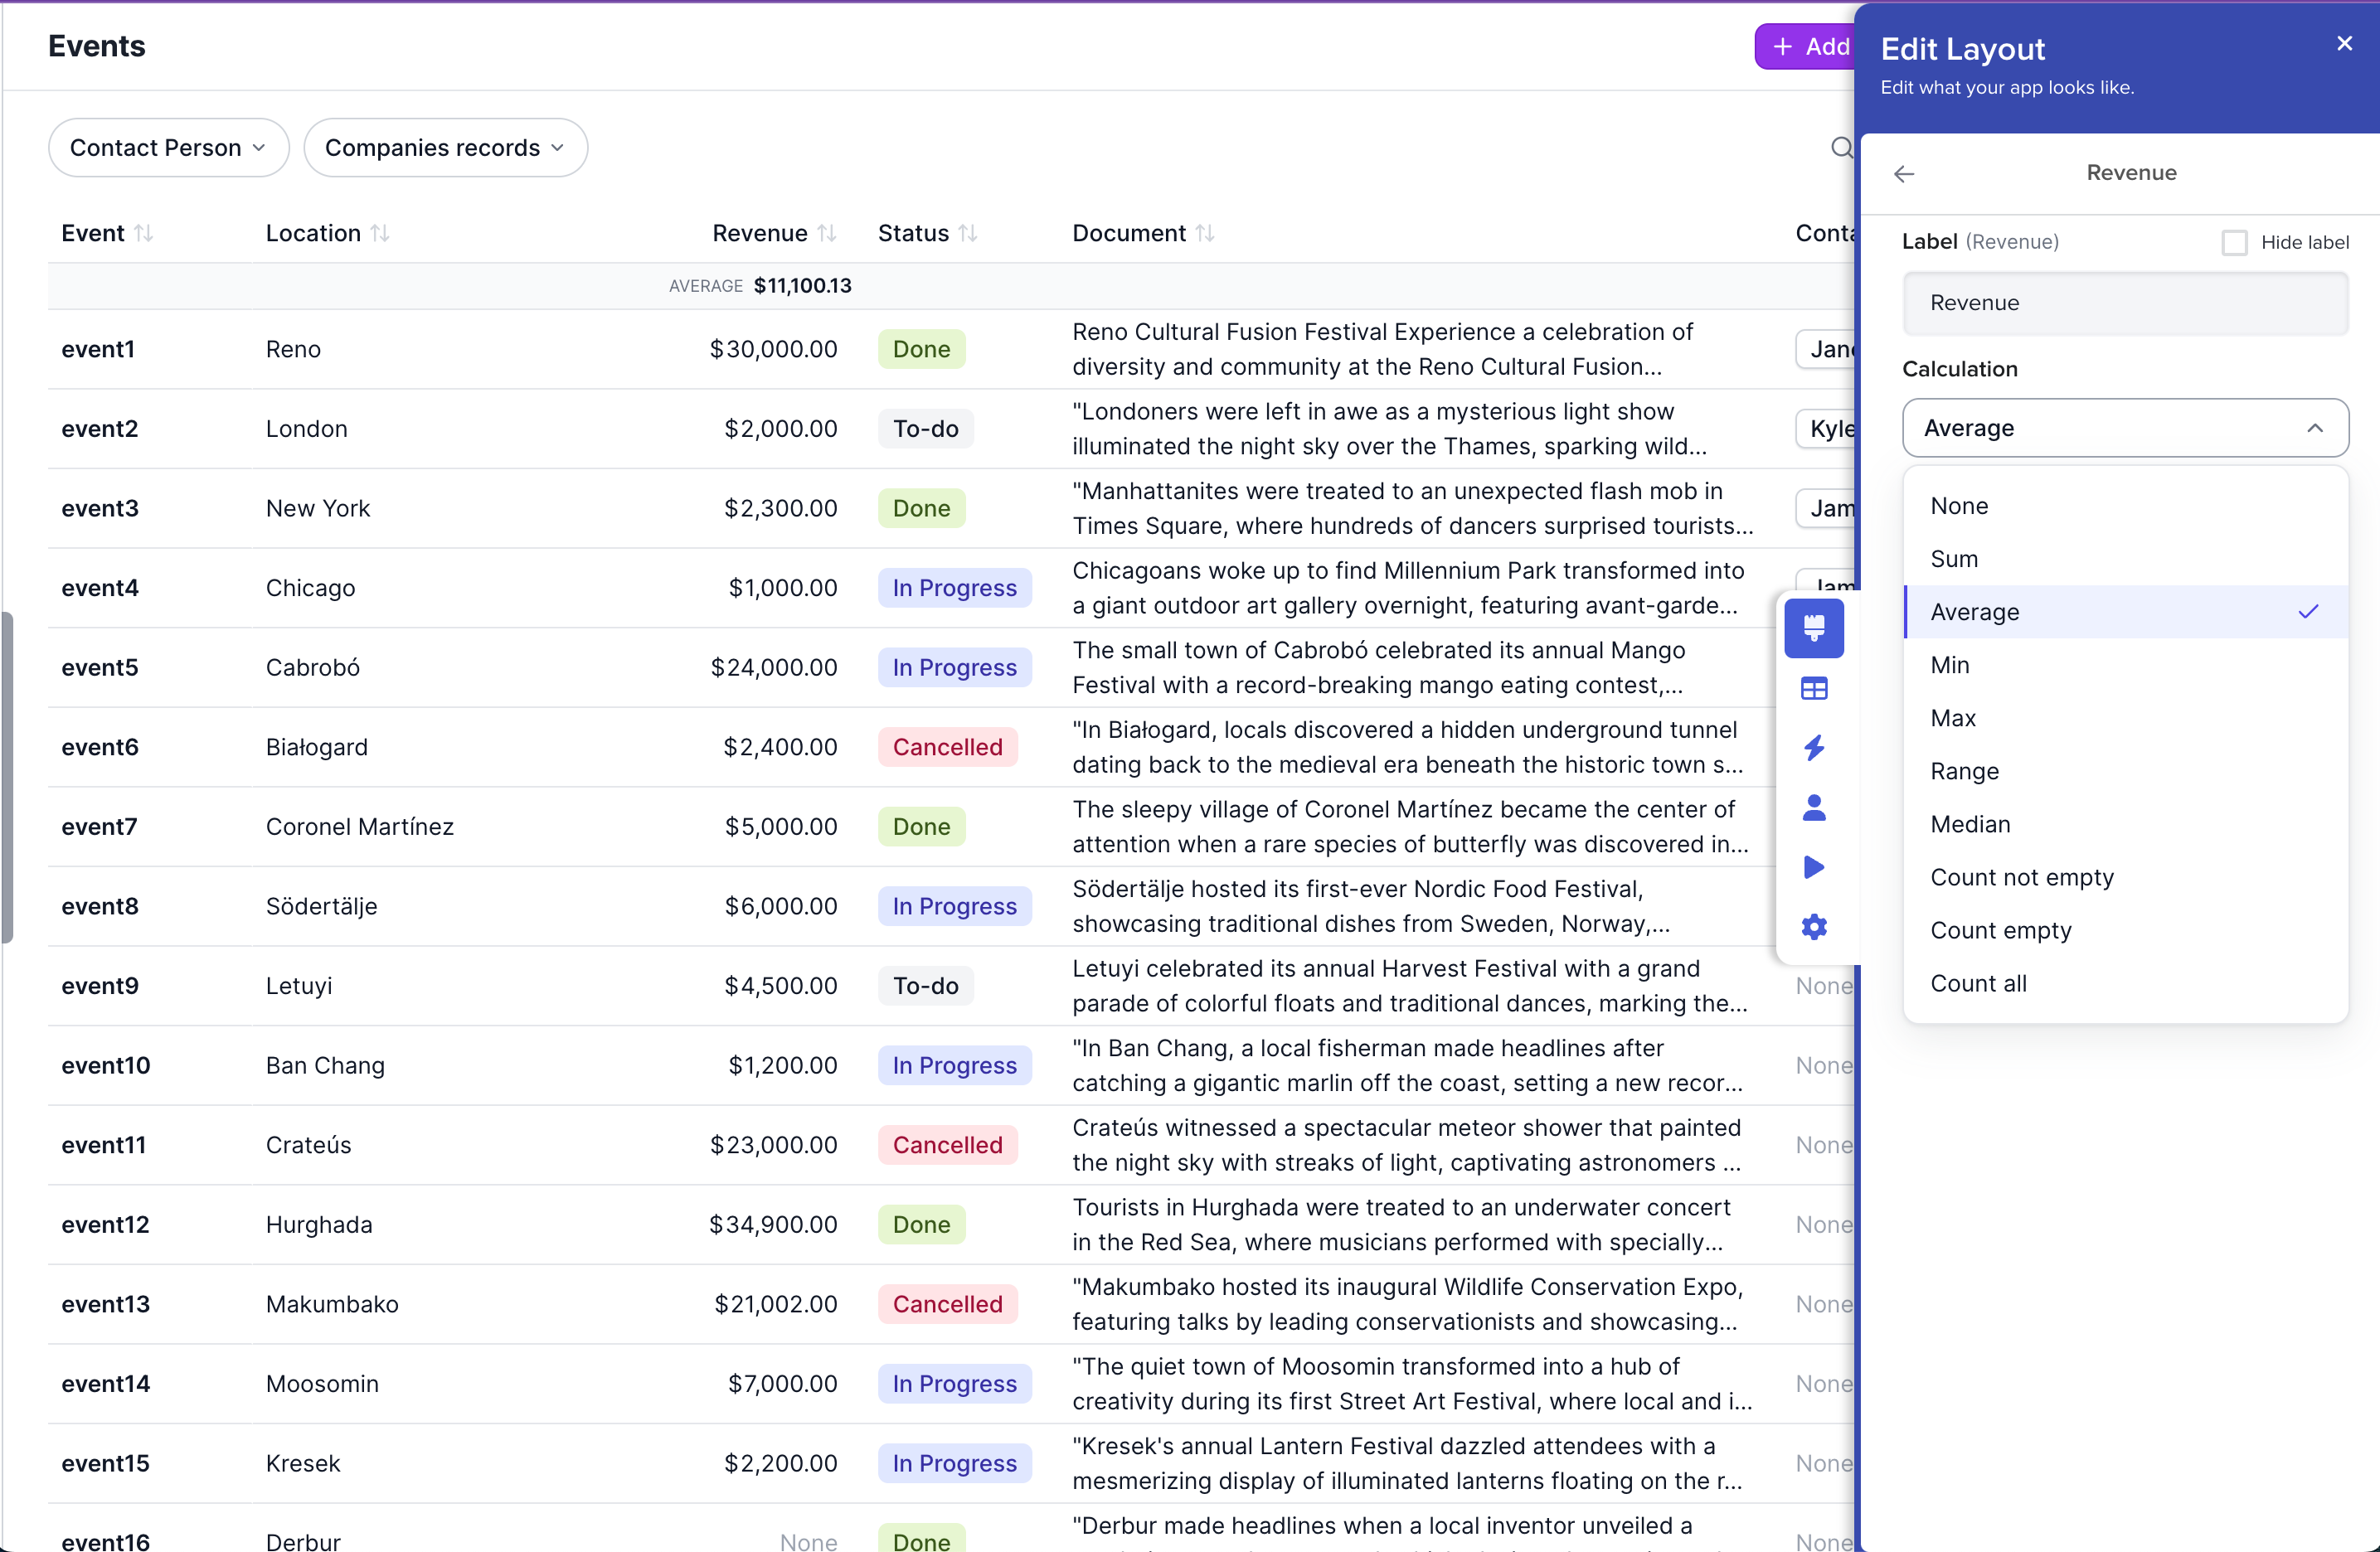Click the search magnifier icon
Image resolution: width=2380 pixels, height=1552 pixels.
1841,148
